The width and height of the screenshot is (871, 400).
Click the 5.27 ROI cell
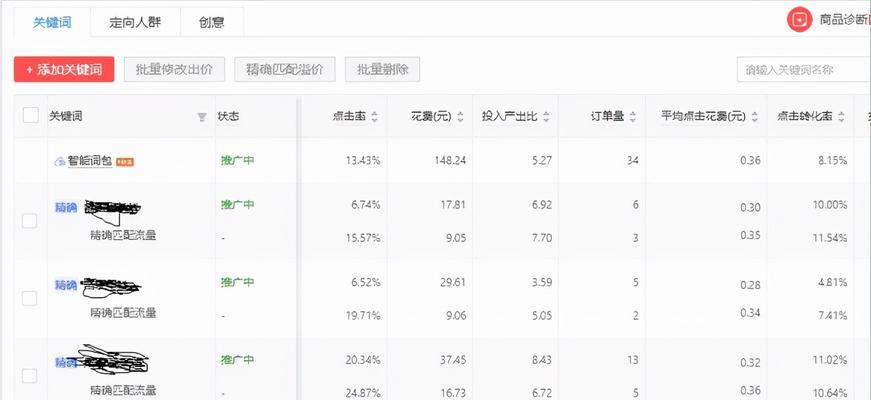(x=542, y=161)
